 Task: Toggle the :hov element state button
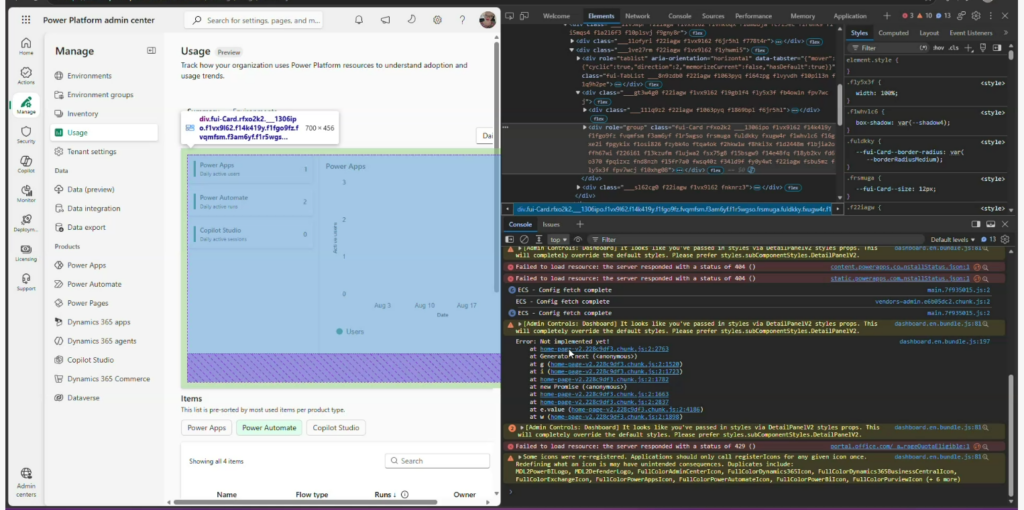tap(938, 48)
